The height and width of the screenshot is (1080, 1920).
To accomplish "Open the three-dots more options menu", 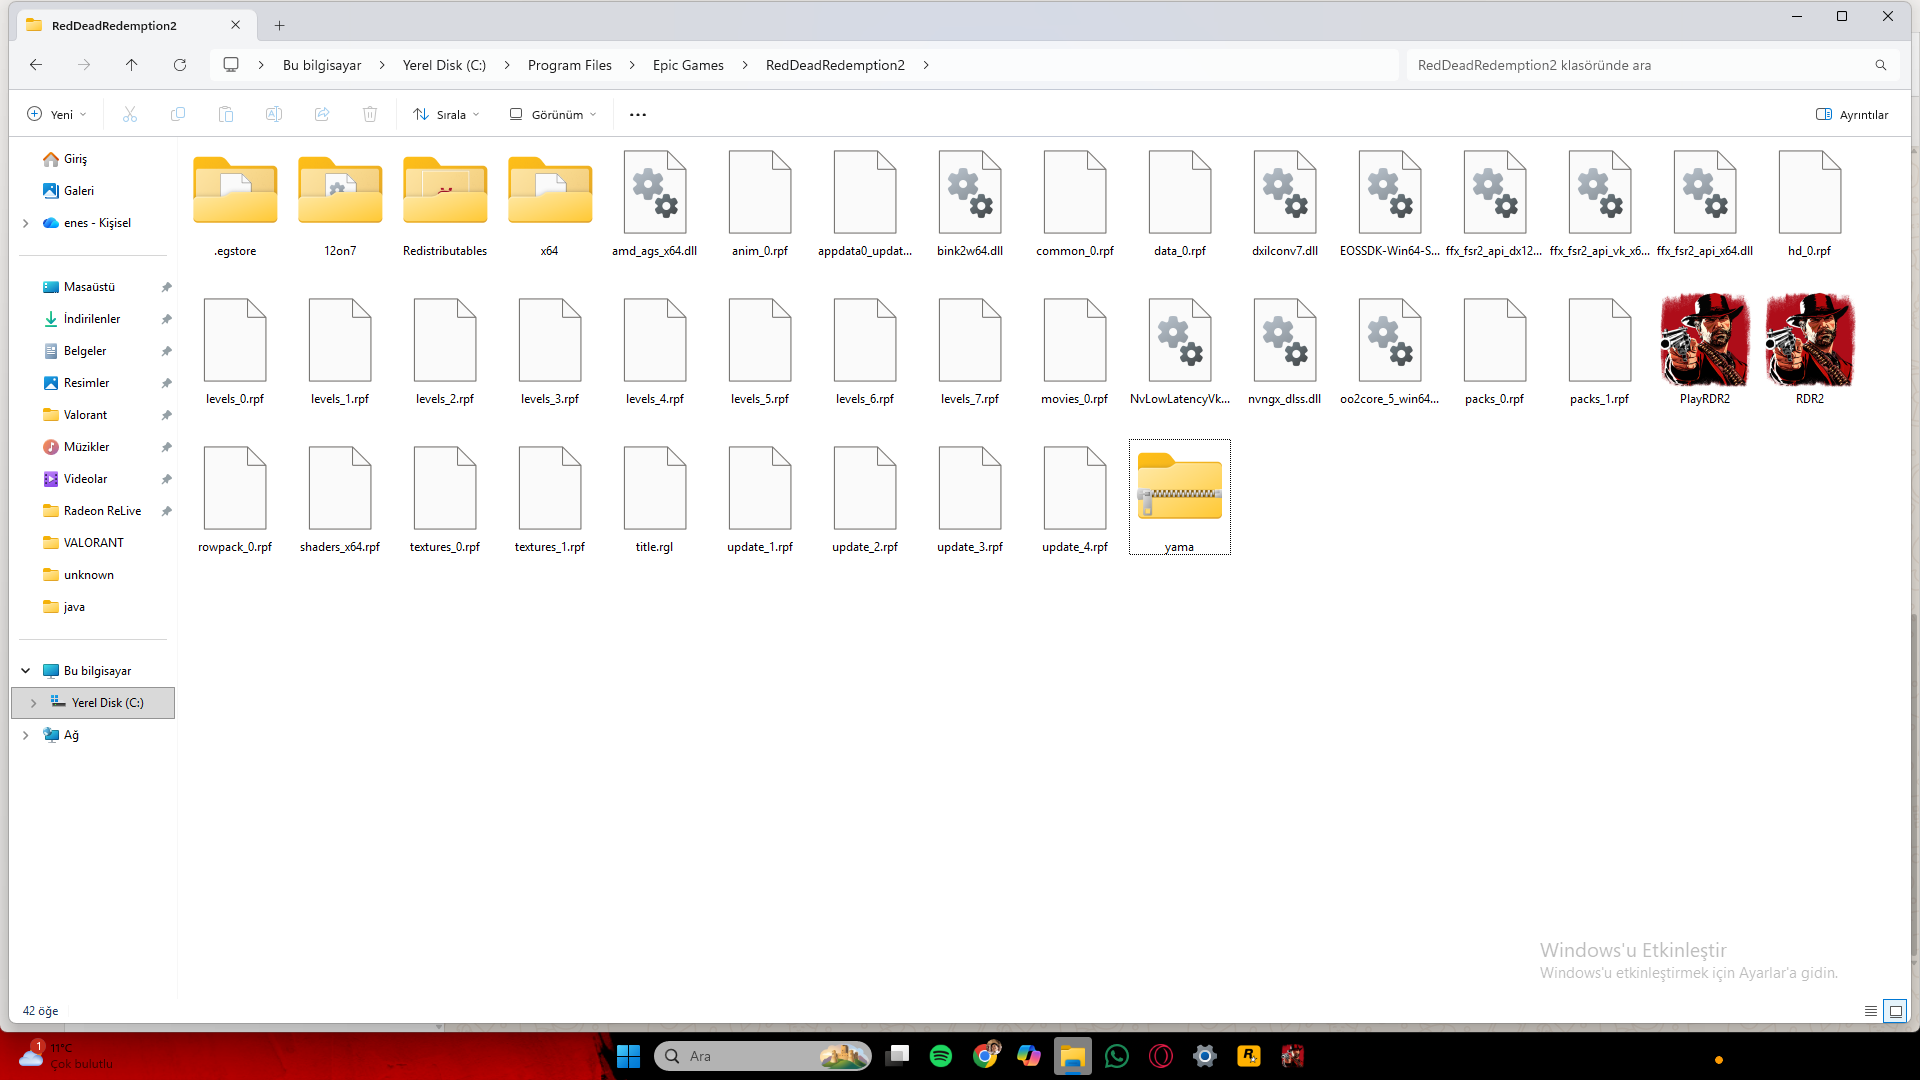I will [638, 114].
